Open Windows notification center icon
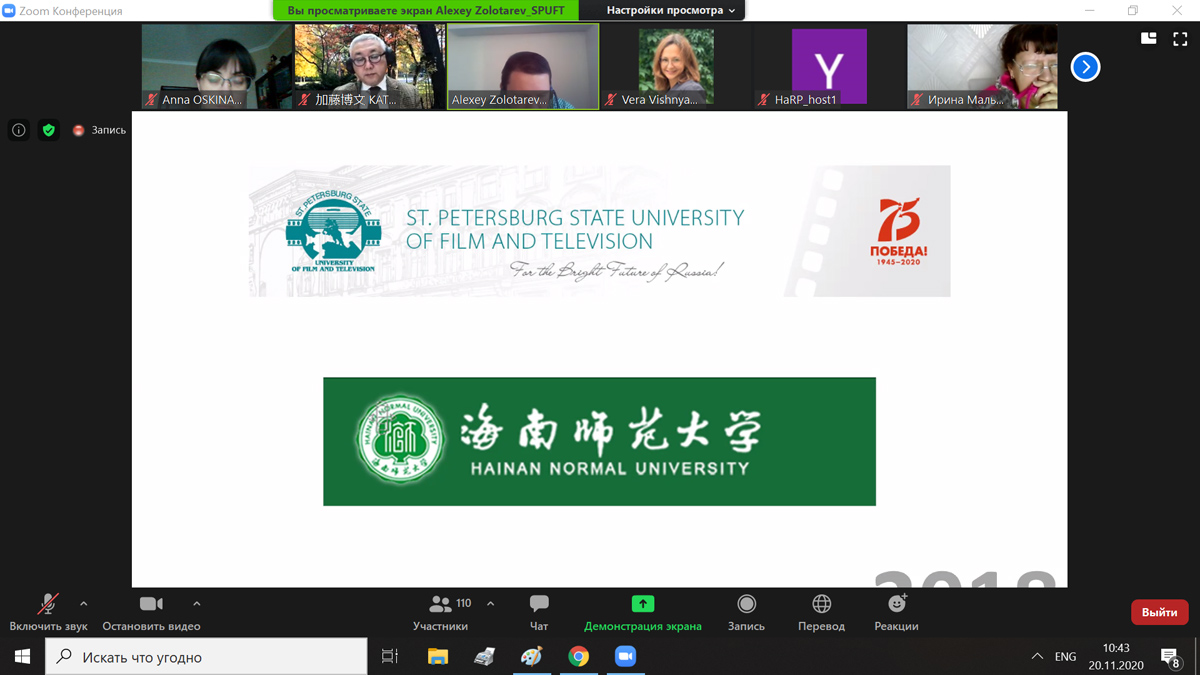This screenshot has height=675, width=1200. (x=1170, y=657)
